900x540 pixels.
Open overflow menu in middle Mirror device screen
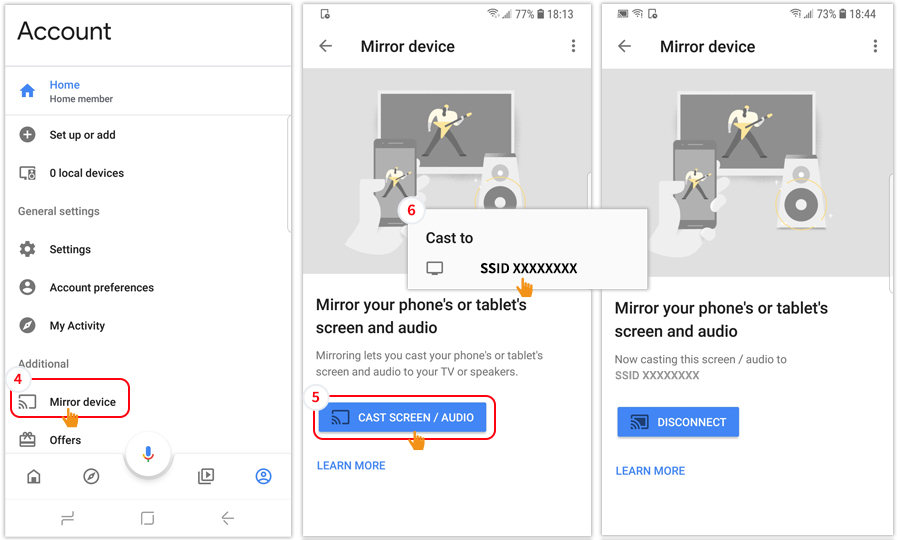(x=573, y=46)
